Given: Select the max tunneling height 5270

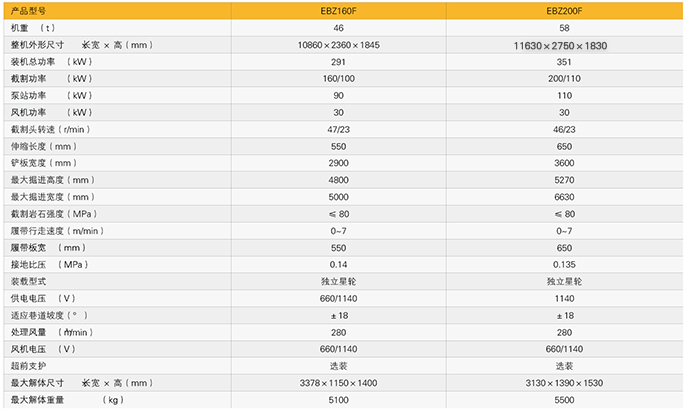Looking at the screenshot, I should 564,180.
